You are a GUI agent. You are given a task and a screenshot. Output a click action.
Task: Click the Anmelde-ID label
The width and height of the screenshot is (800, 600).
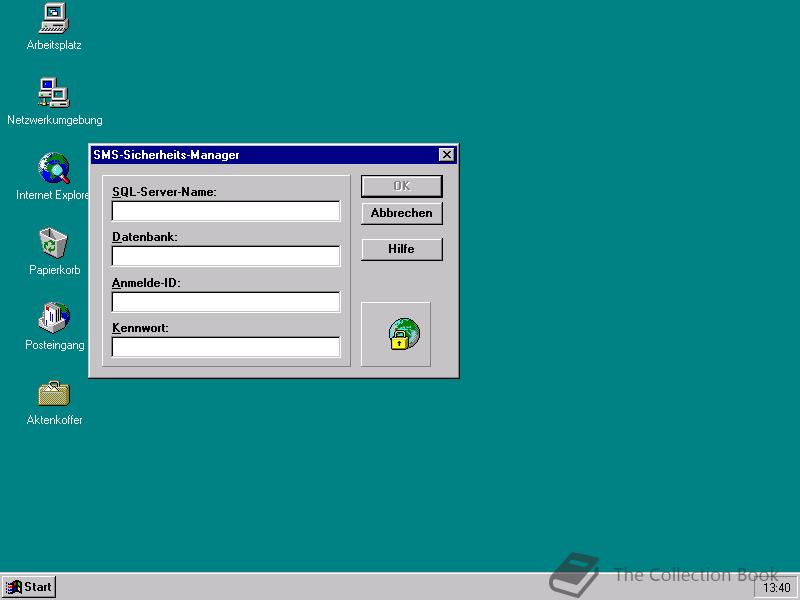(146, 283)
